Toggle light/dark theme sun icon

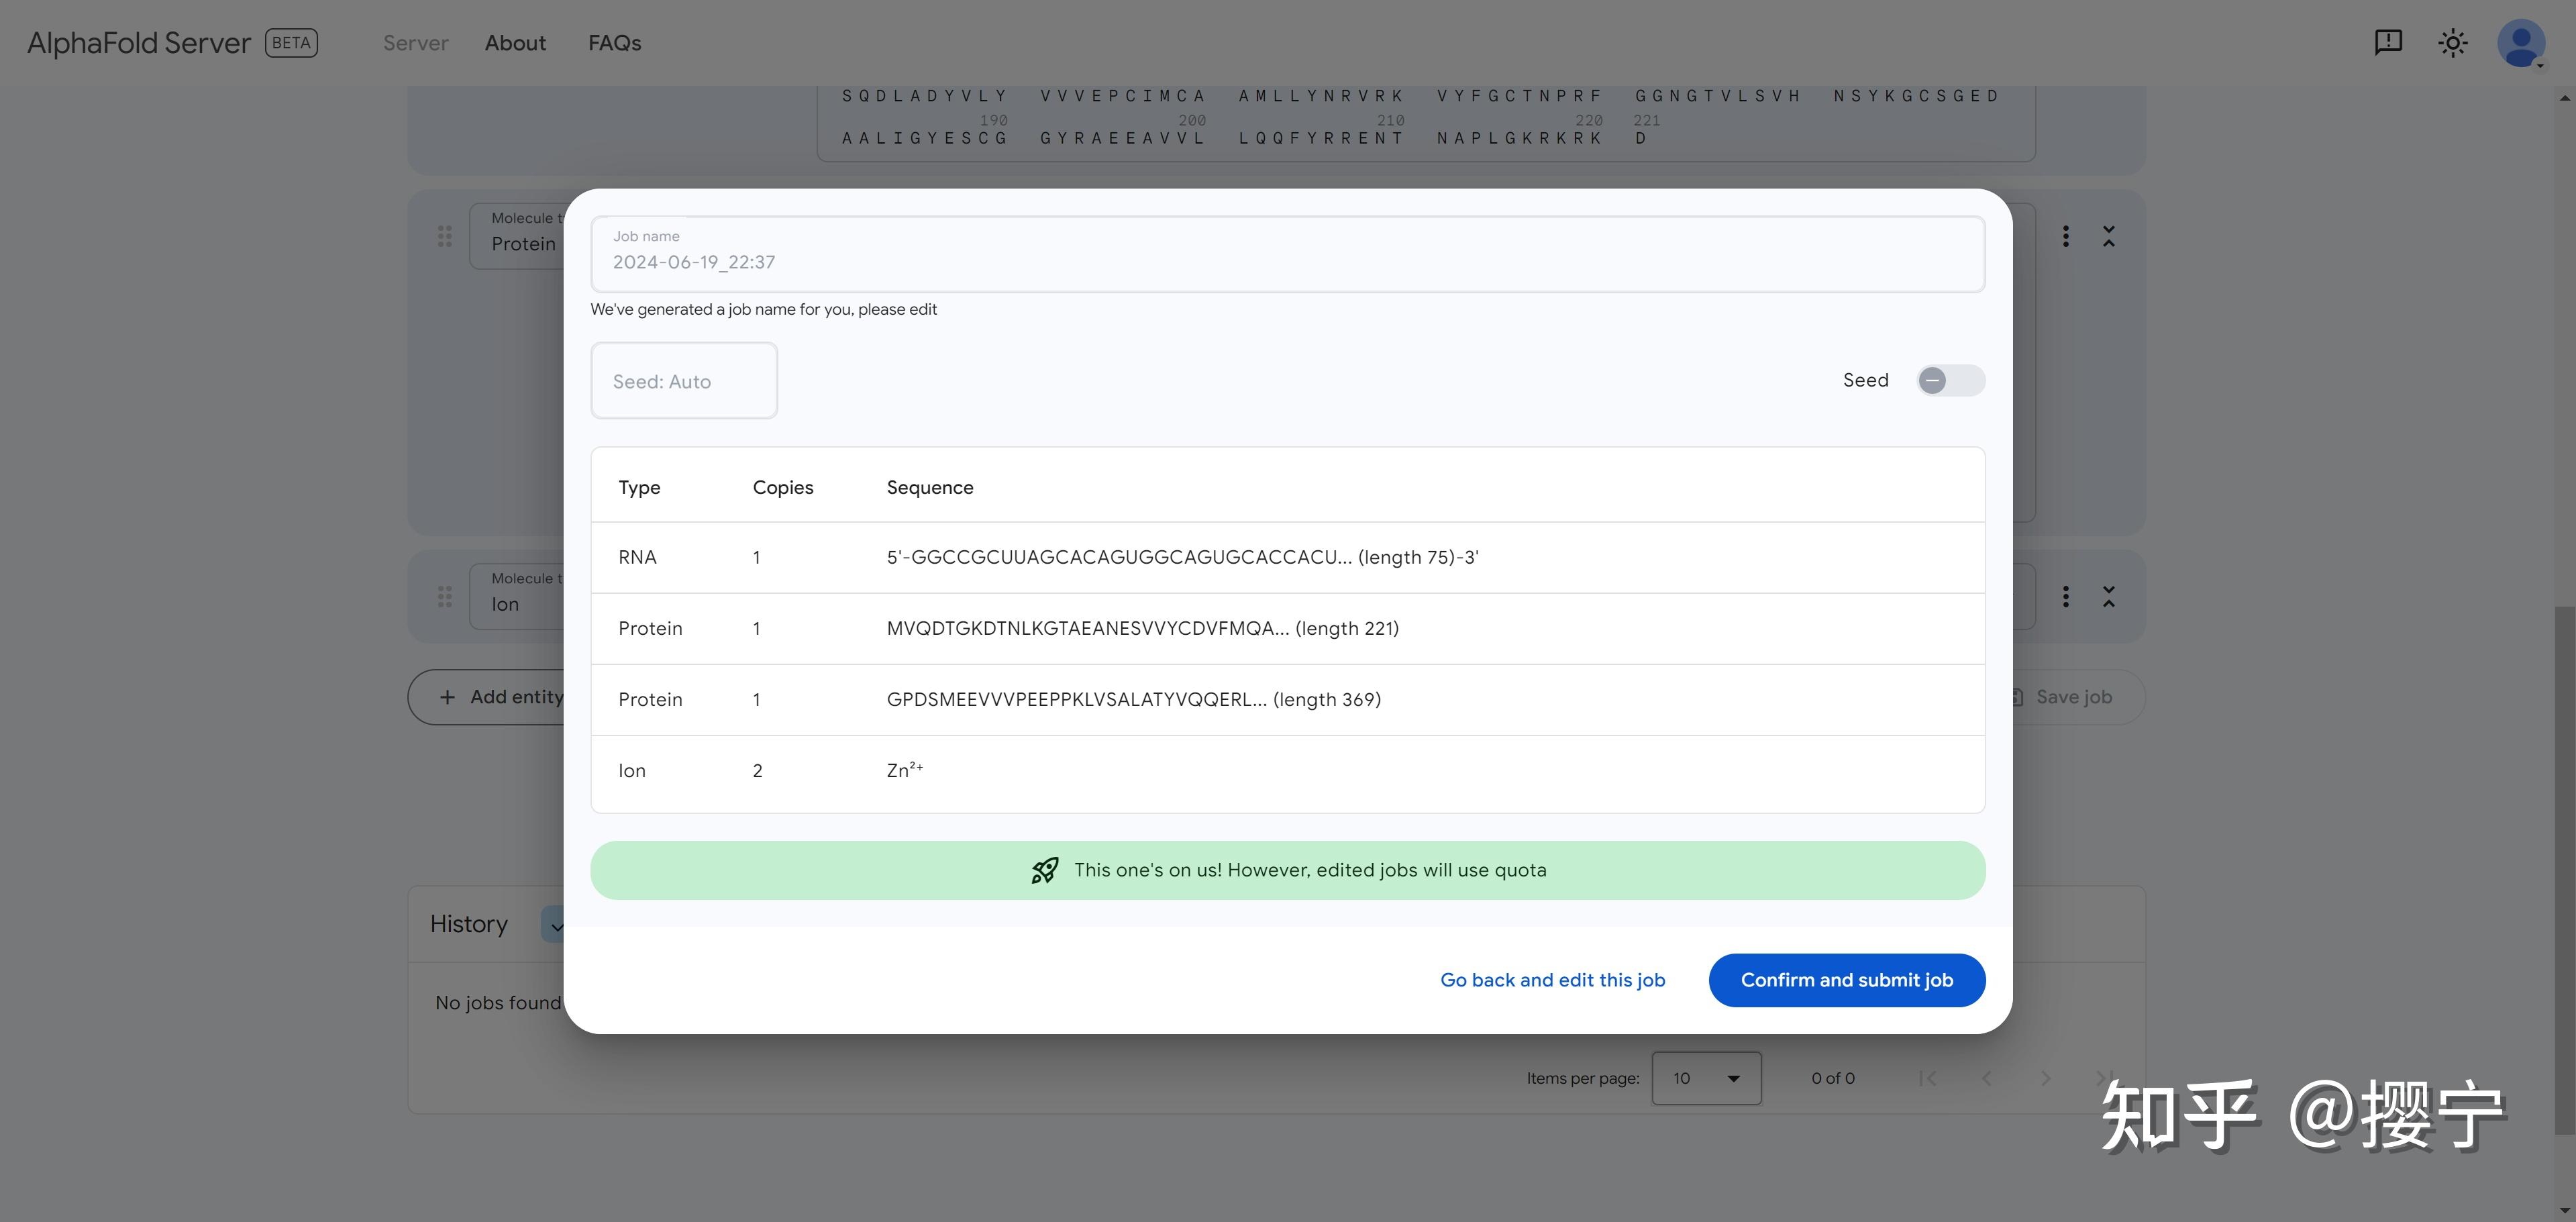coord(2452,43)
